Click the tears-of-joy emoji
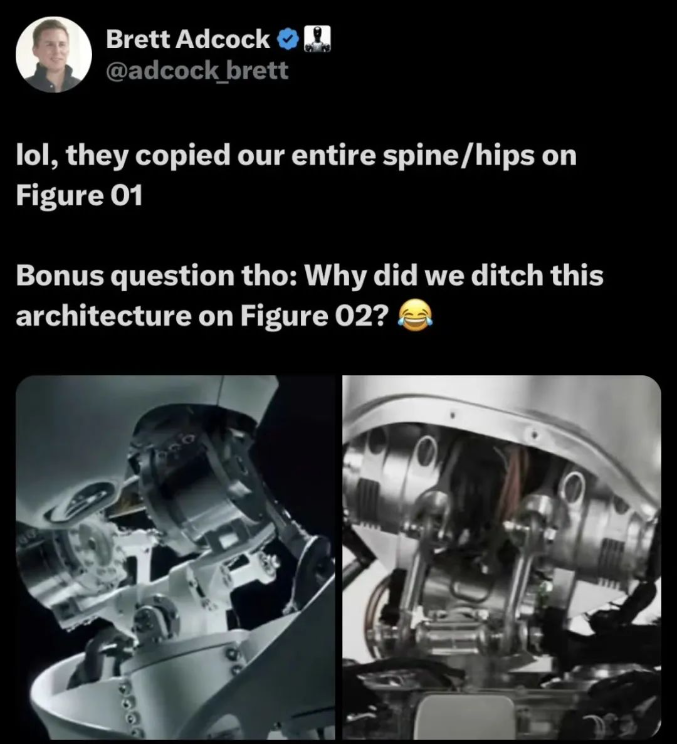 pos(416,315)
